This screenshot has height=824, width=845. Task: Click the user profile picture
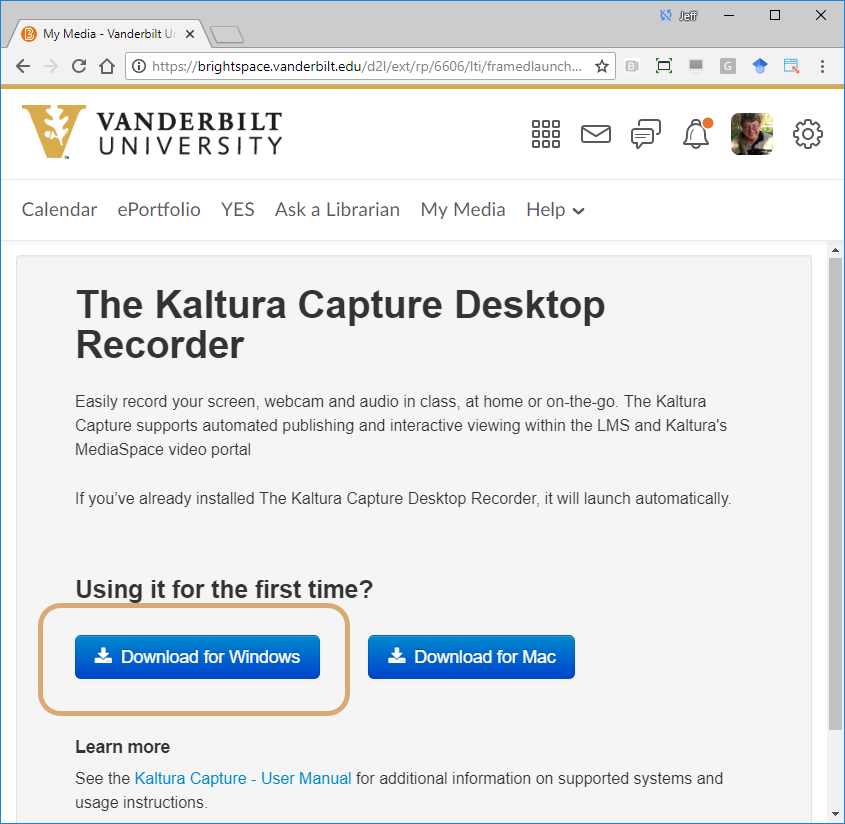point(752,134)
